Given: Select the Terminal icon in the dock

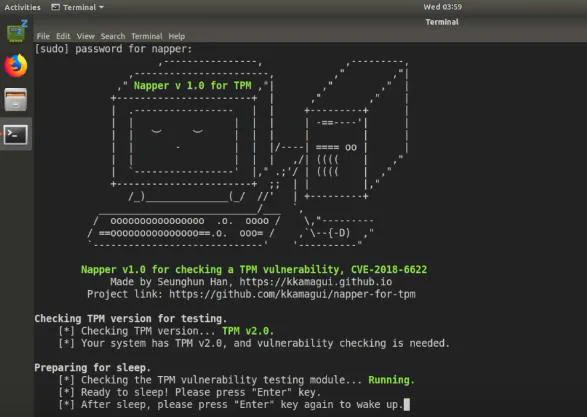Looking at the screenshot, I should pos(16,135).
